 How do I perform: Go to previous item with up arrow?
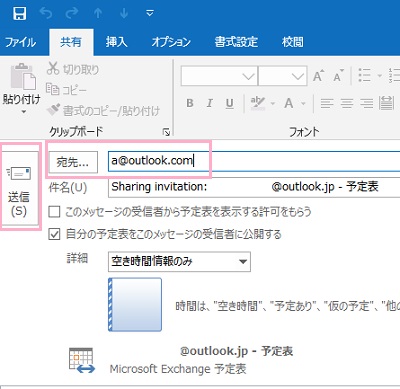(98, 13)
